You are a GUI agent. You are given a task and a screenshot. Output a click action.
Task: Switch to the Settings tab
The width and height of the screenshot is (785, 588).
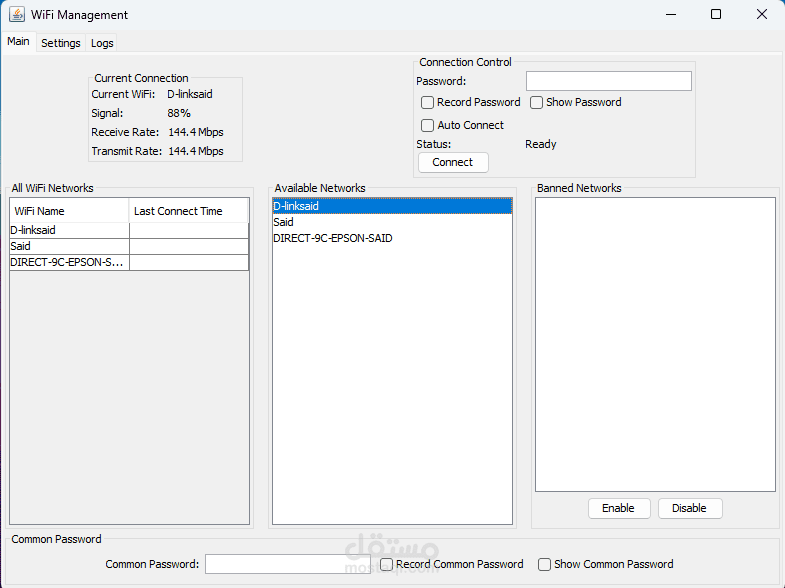[x=61, y=43]
